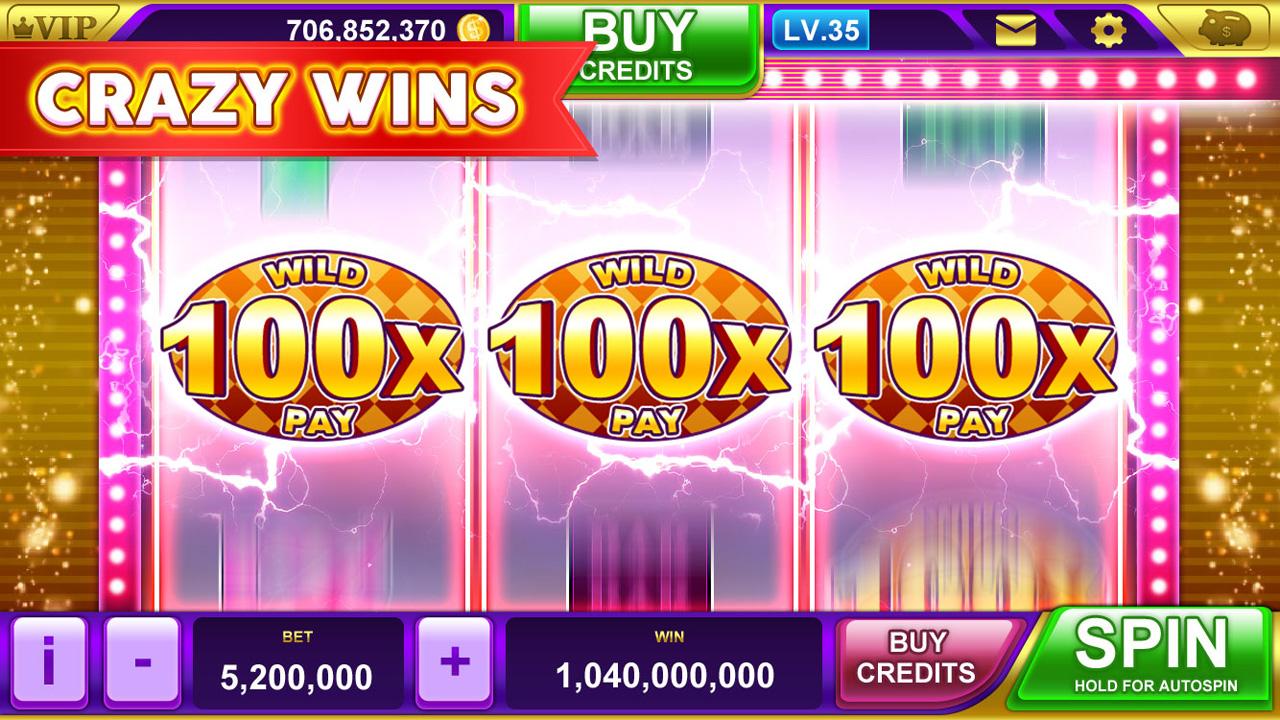Decrease bet with minus button
This screenshot has height=720, width=1280.
click(x=142, y=660)
